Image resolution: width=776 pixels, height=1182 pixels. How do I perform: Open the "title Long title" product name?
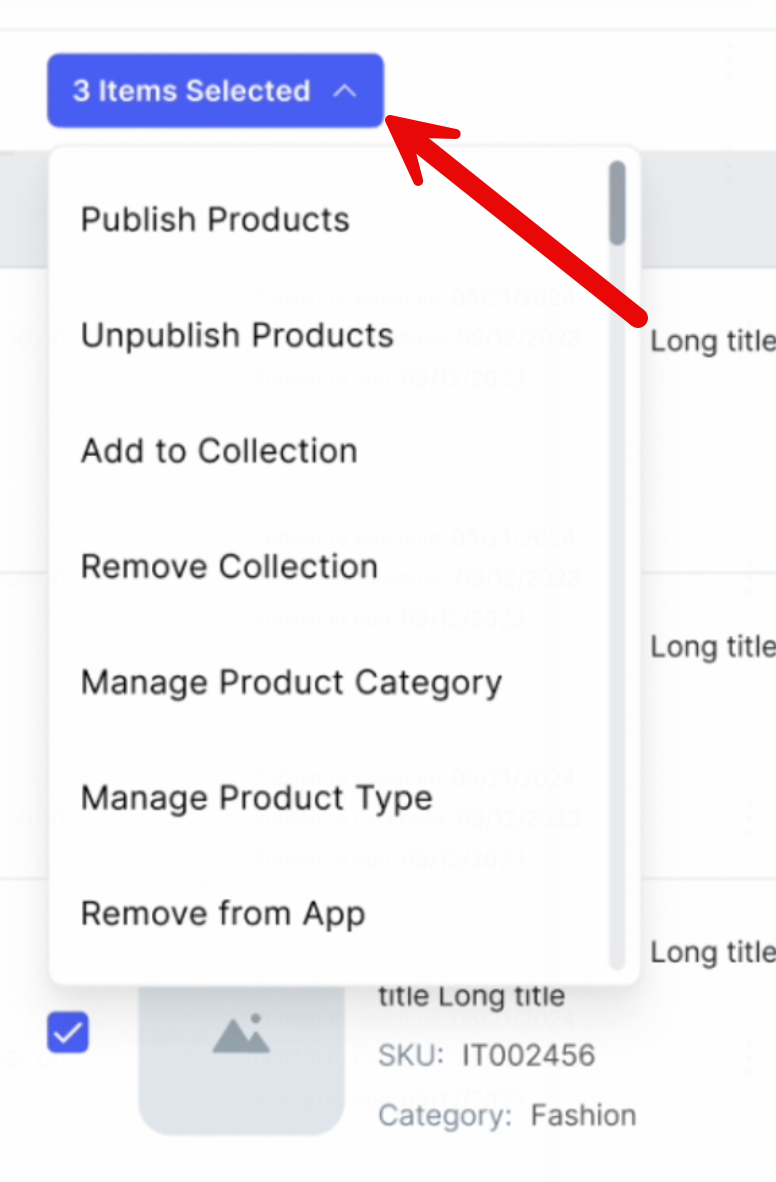472,996
